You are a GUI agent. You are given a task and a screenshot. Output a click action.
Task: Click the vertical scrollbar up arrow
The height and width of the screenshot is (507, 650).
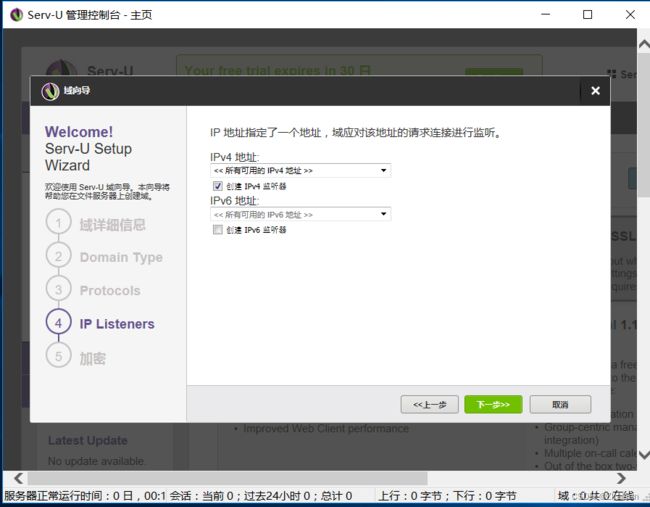point(644,44)
